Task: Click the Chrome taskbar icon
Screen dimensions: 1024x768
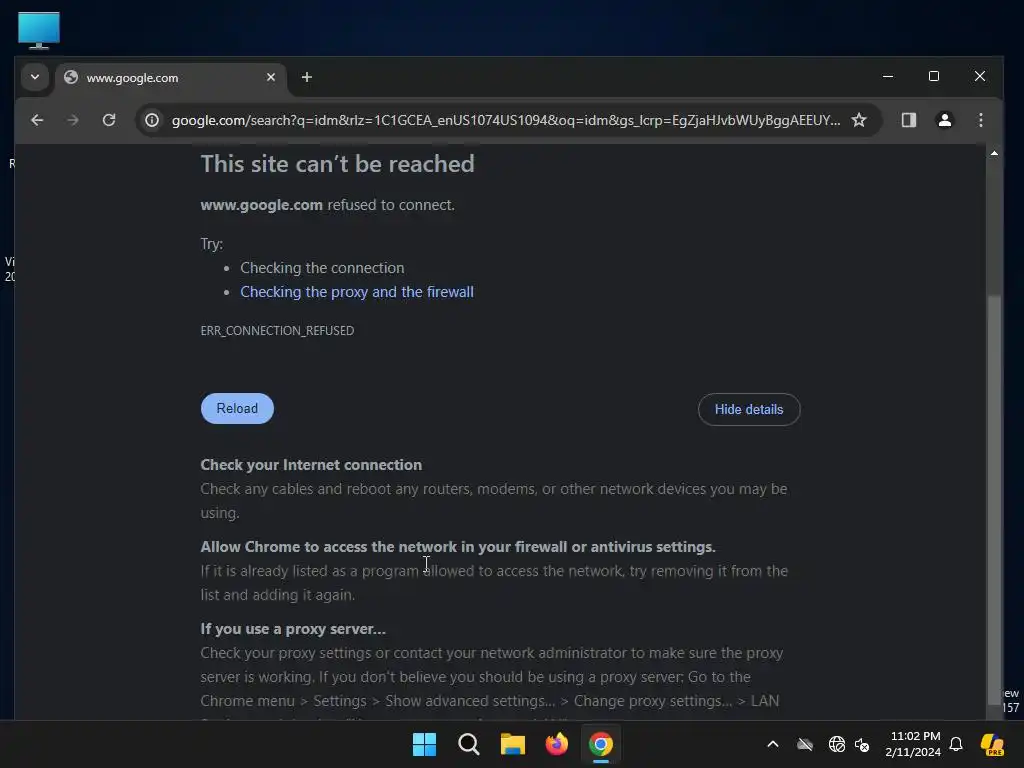Action: (601, 744)
